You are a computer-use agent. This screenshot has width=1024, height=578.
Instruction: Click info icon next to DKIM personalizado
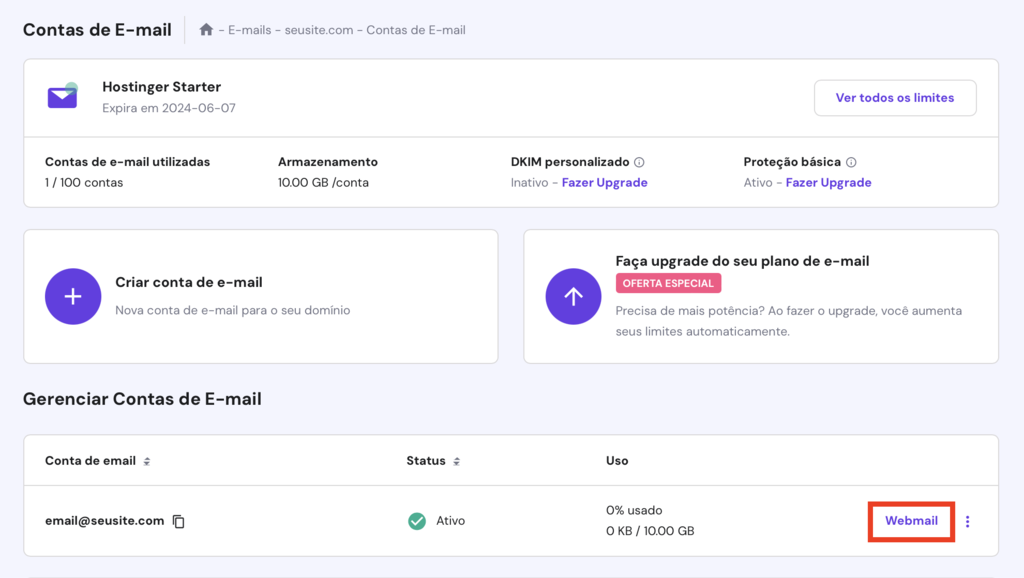click(x=639, y=162)
